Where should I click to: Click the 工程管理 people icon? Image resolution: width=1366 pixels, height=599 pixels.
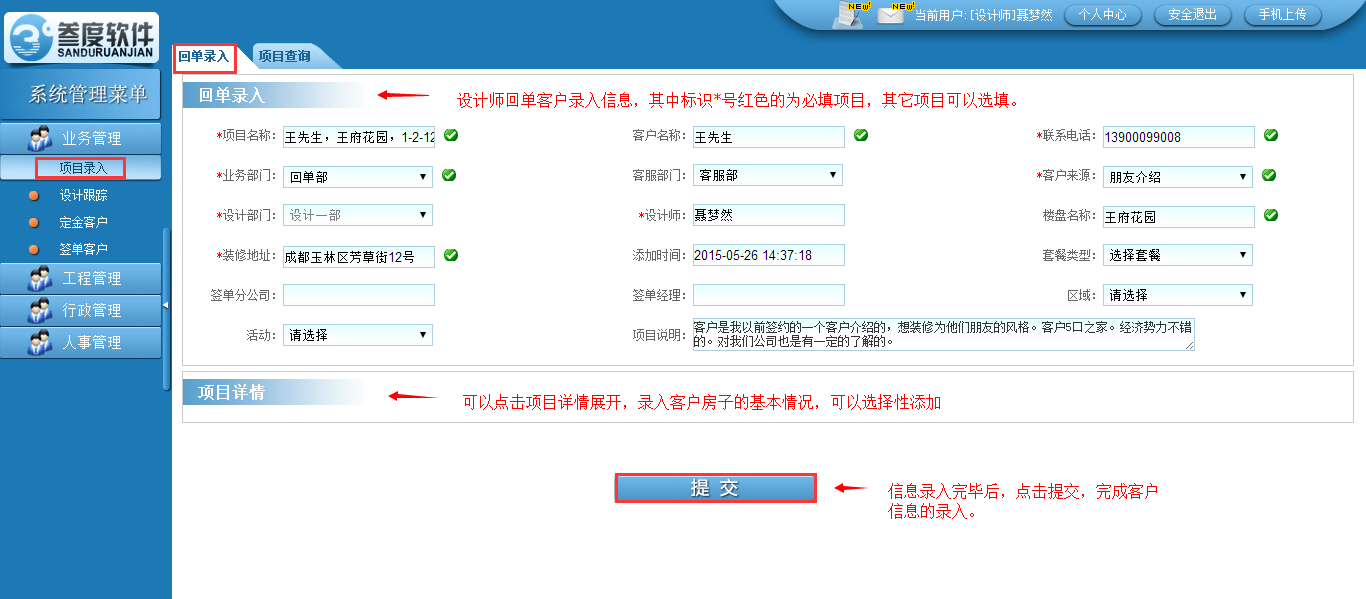[40, 278]
